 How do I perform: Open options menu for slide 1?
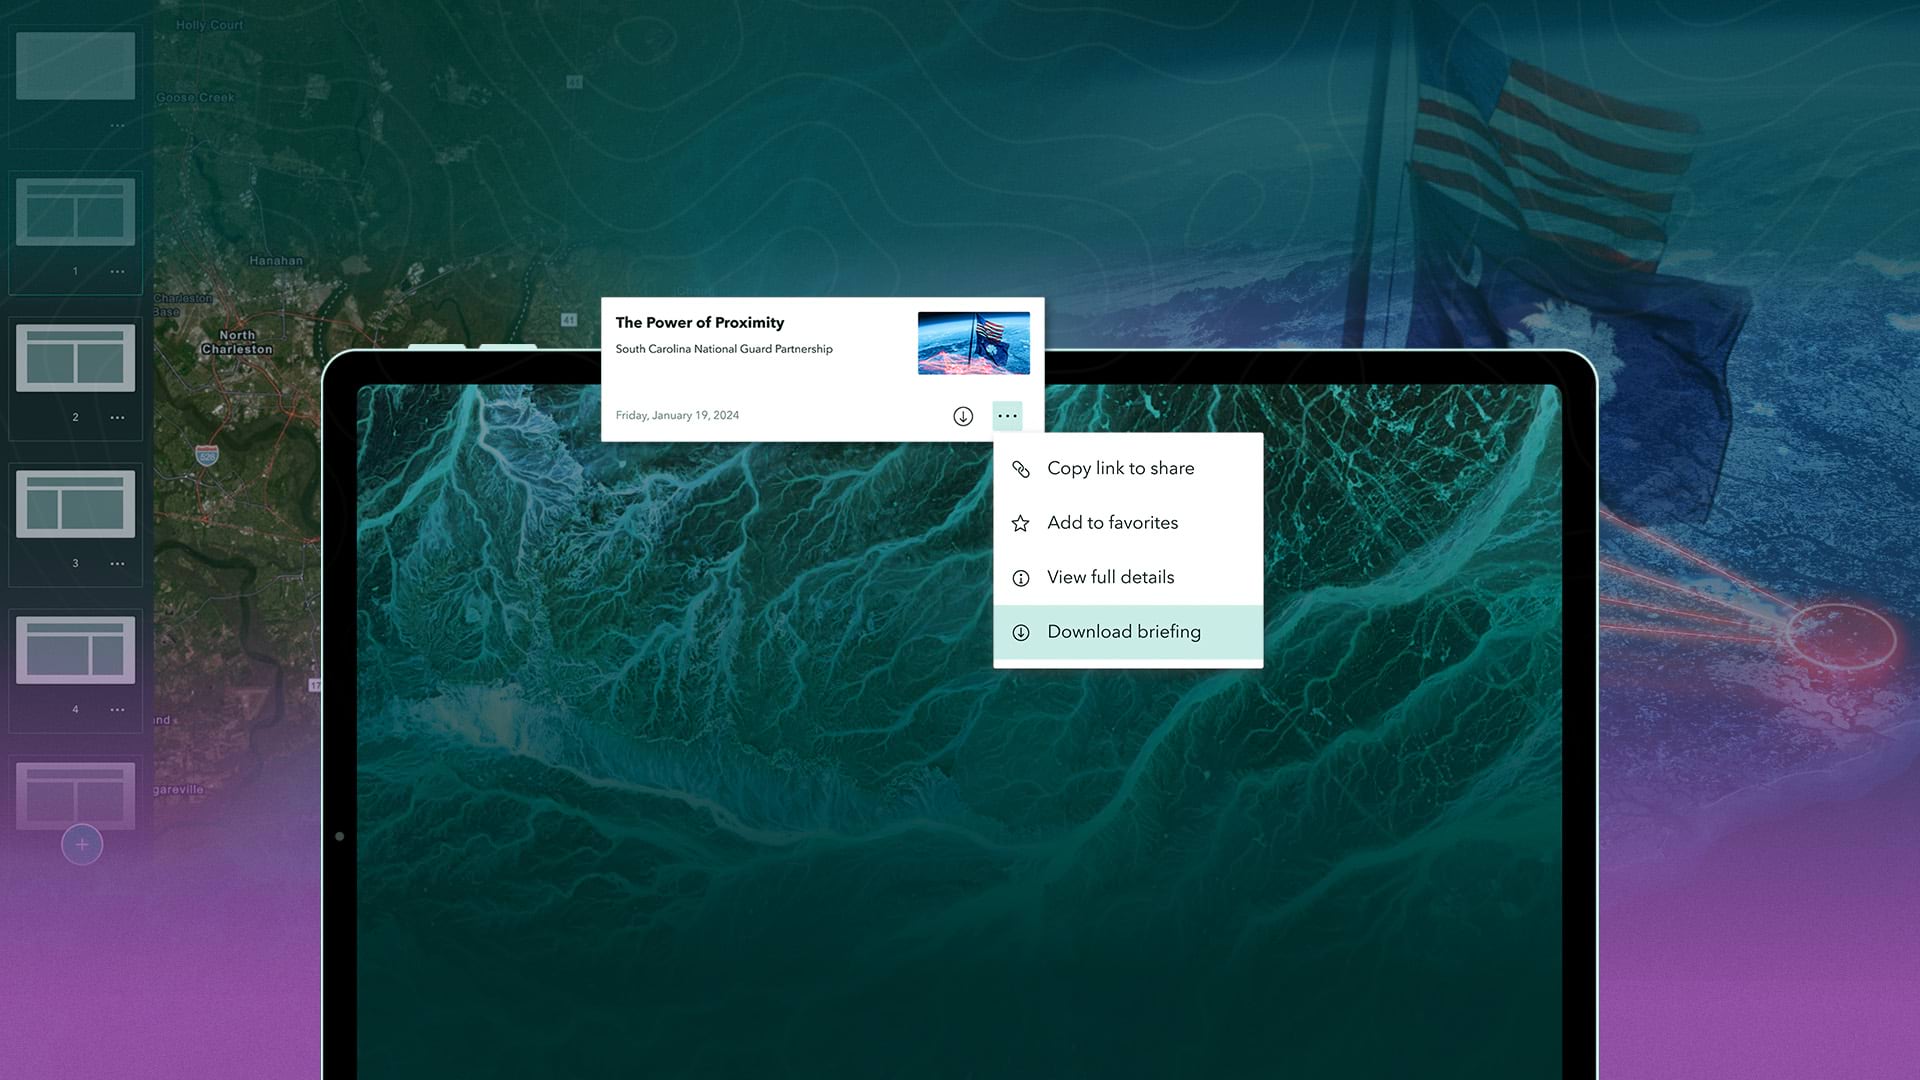tap(118, 272)
